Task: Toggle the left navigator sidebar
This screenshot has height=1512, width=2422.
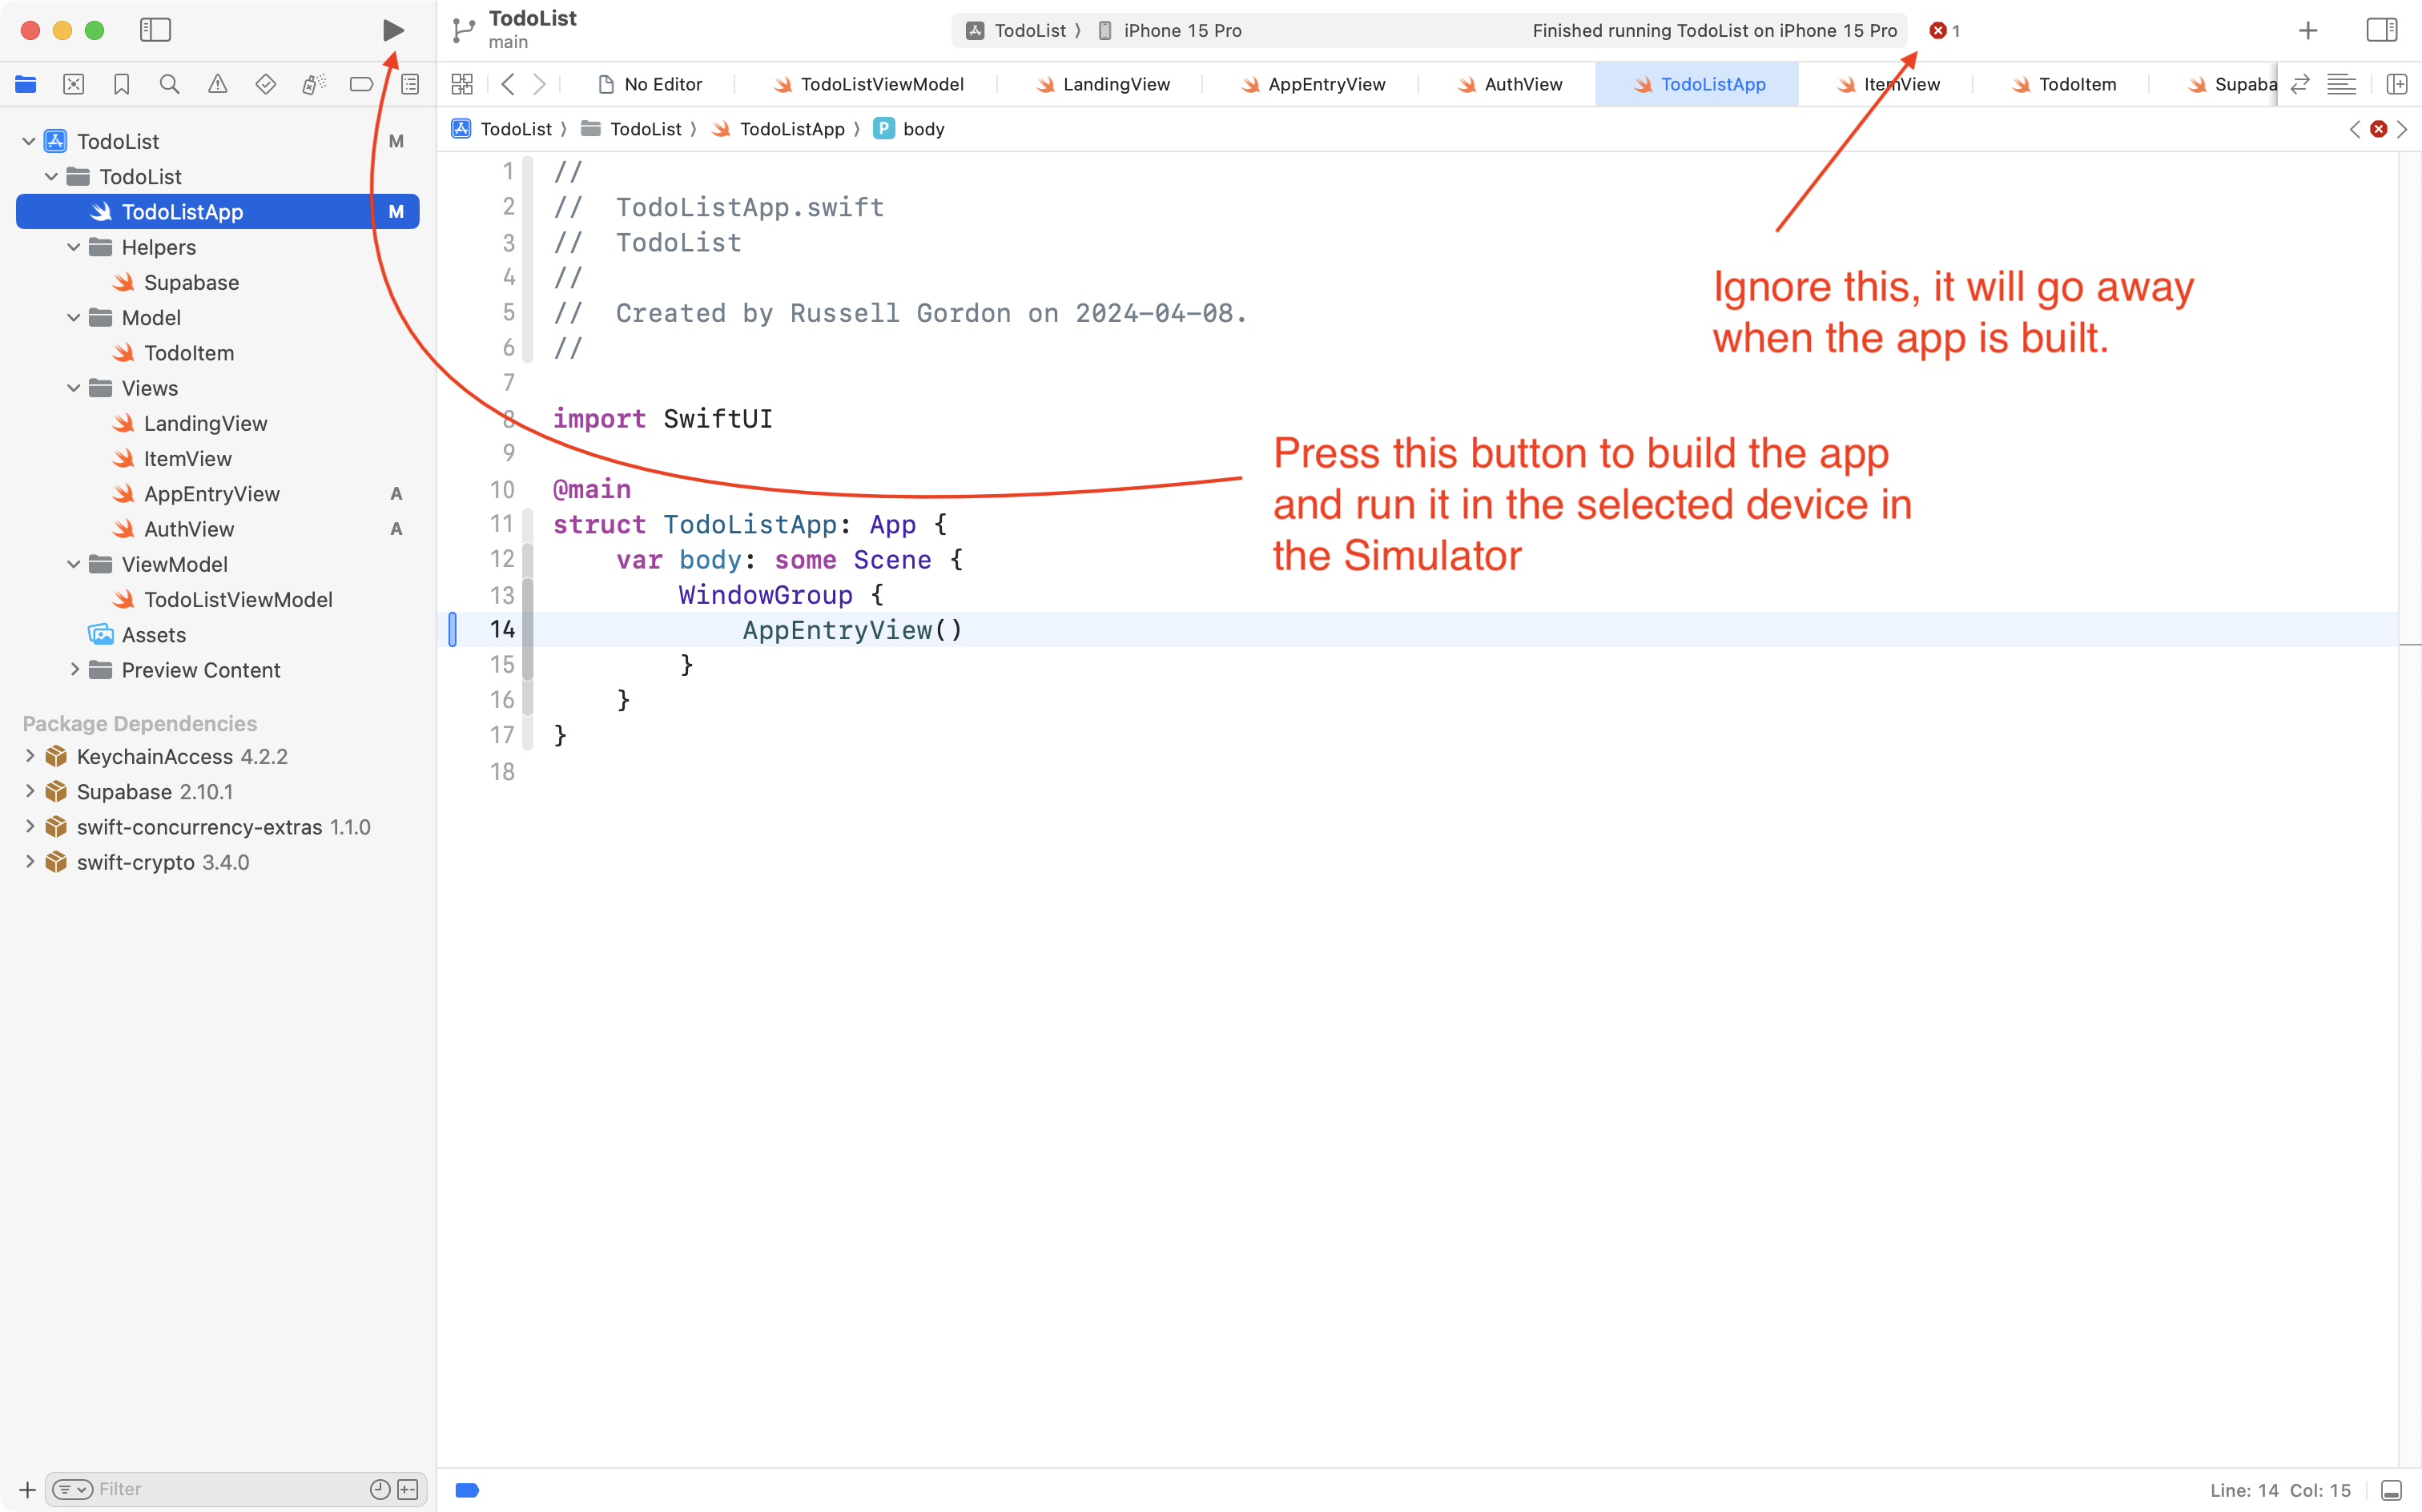Action: click(155, 30)
